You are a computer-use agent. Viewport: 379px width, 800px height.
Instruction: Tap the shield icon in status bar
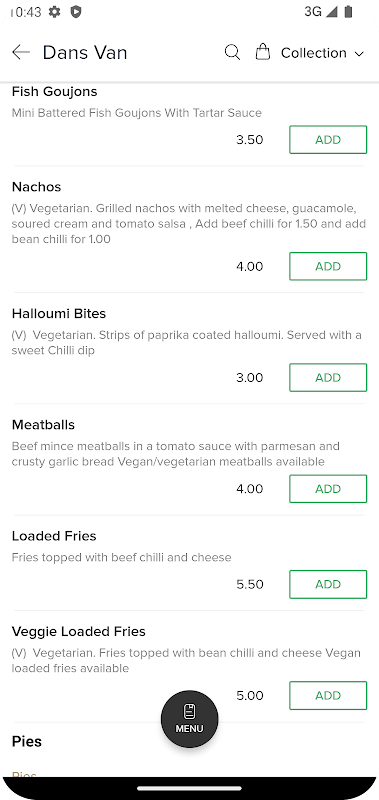76,12
